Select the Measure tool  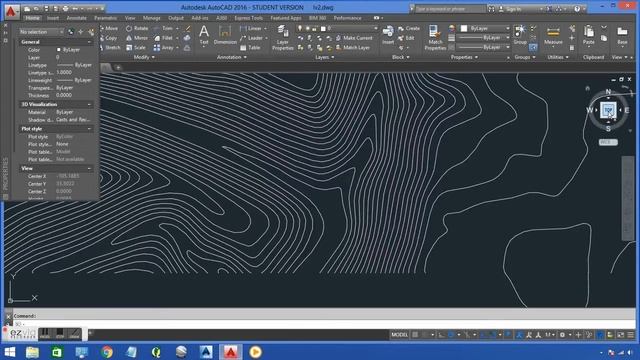553,35
